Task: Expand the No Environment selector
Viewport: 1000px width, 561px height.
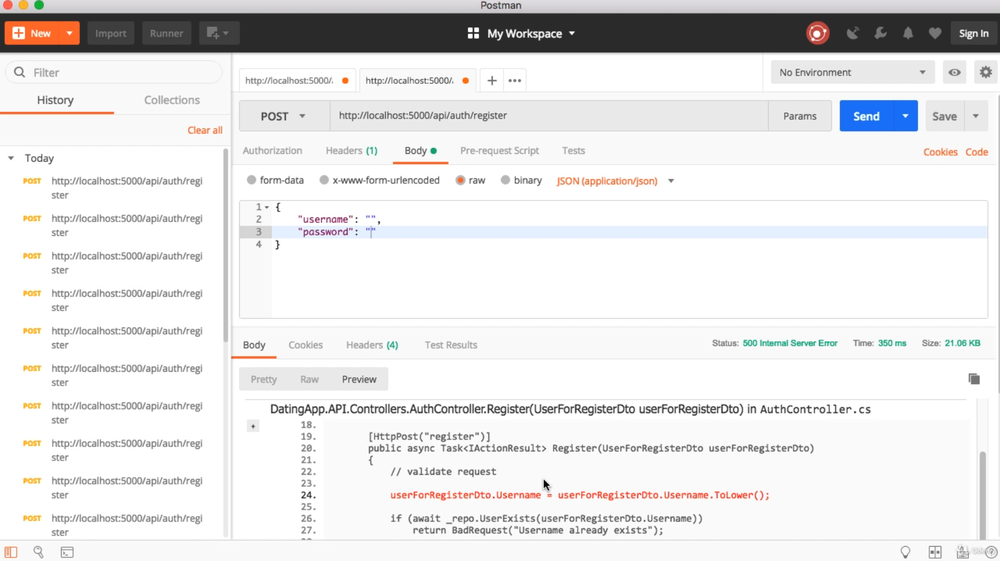Action: pos(853,72)
